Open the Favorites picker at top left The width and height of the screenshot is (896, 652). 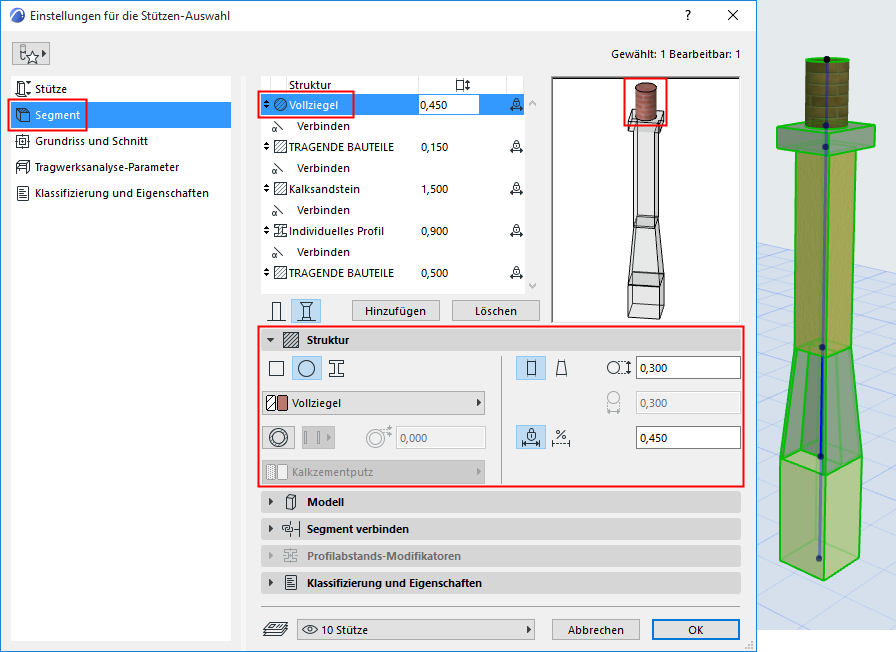click(x=30, y=52)
